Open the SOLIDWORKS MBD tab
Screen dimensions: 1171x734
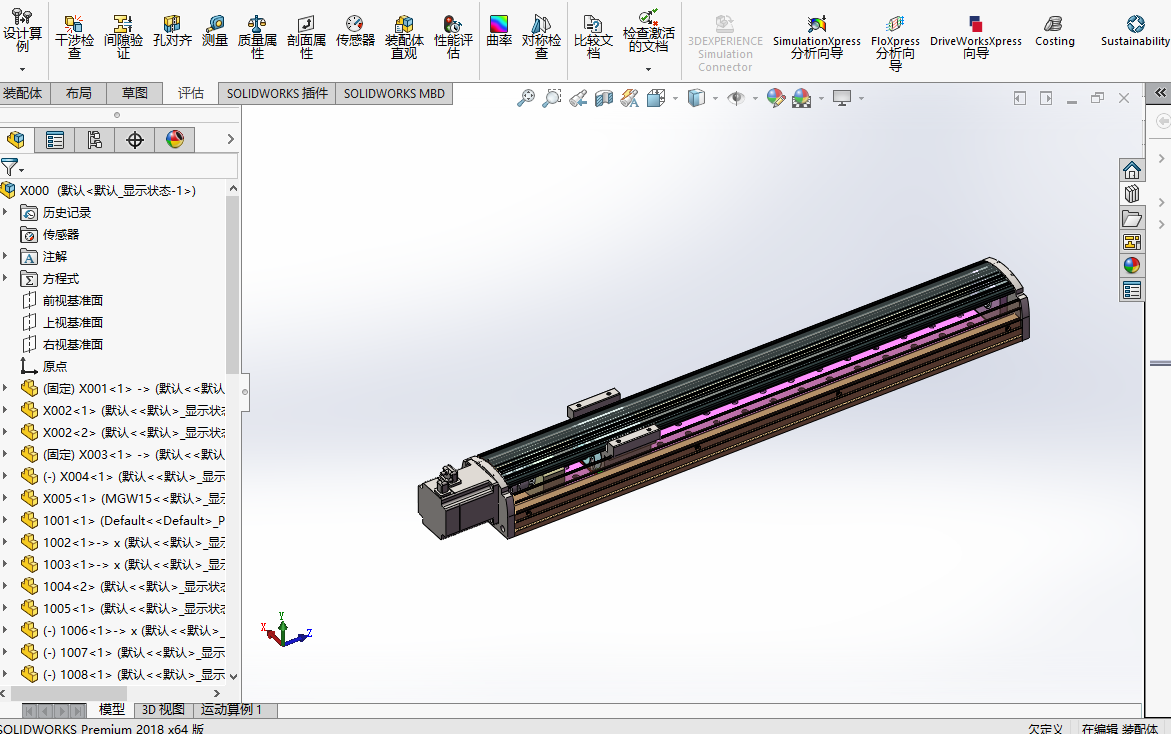click(394, 92)
